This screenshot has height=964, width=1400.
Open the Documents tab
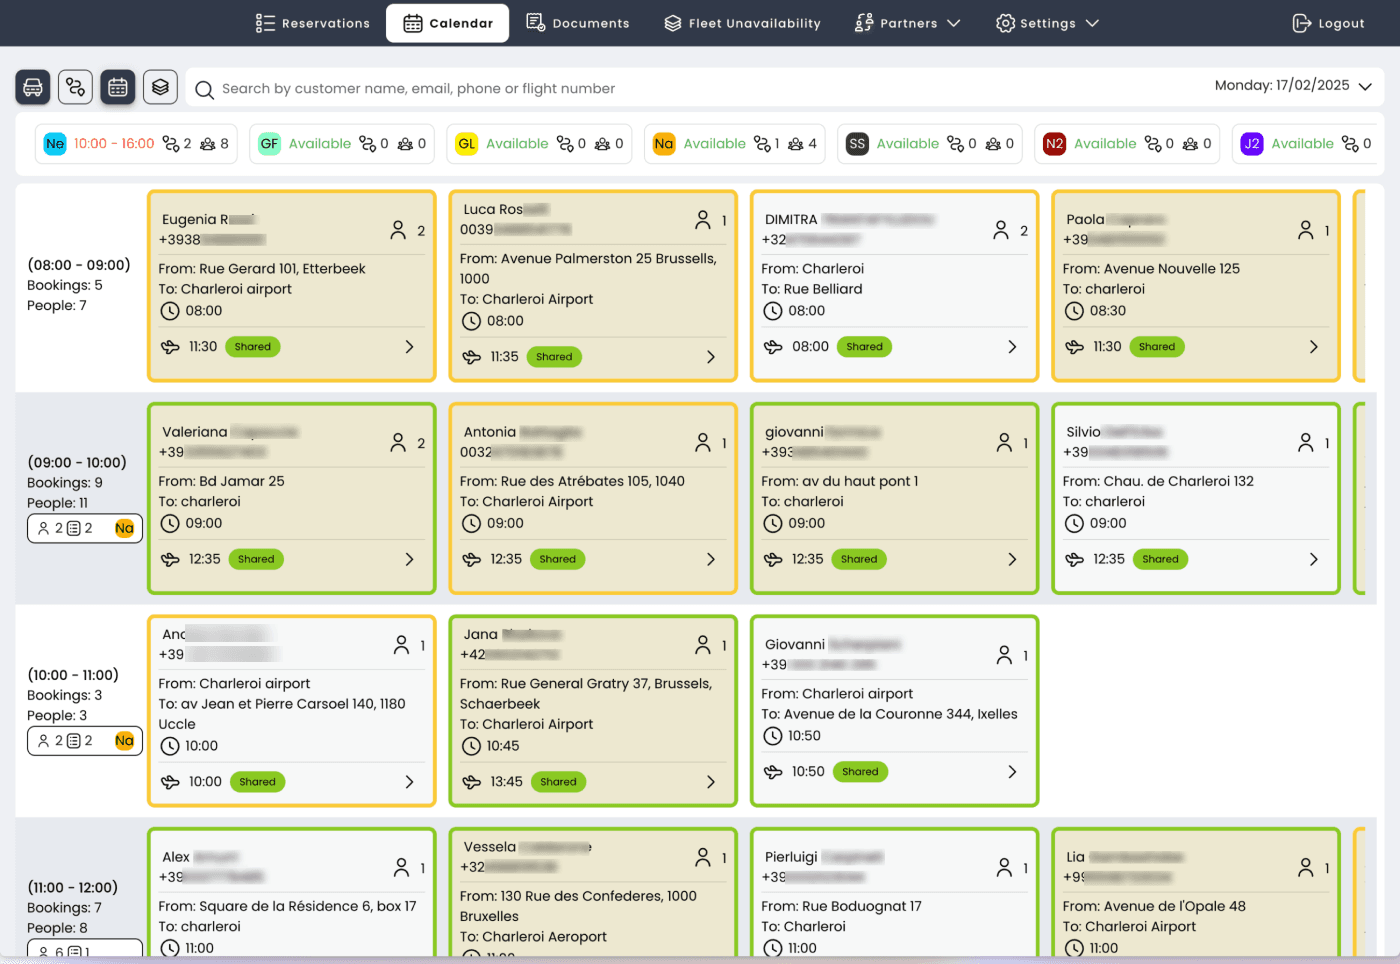578,23
